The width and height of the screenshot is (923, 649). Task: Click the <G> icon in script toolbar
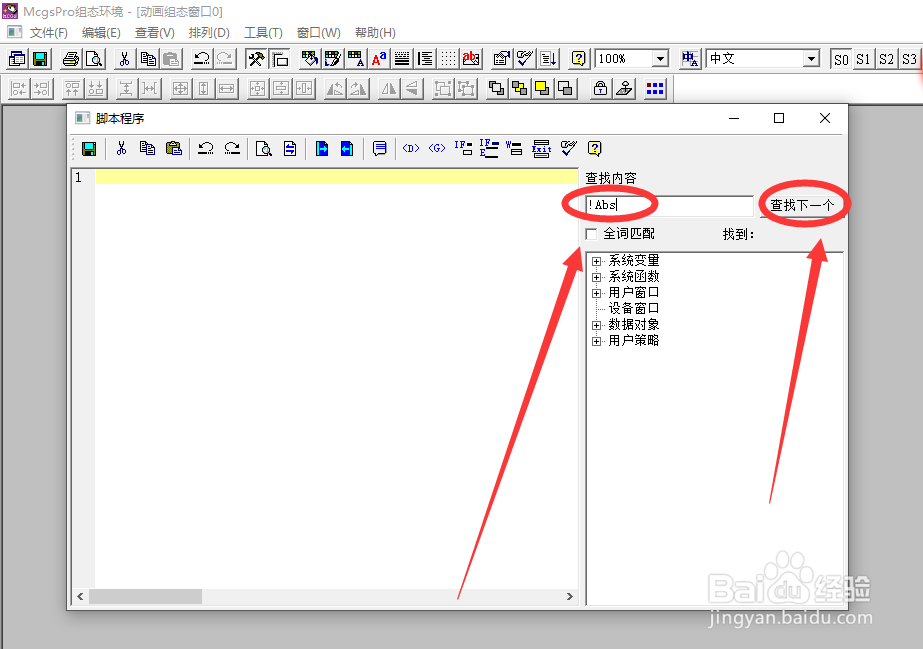437,148
